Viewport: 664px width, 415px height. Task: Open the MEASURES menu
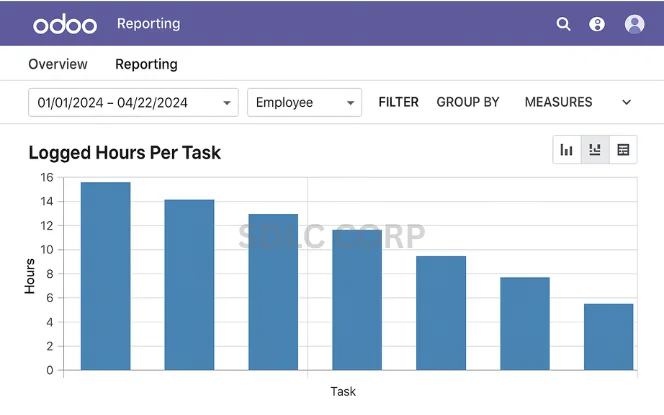point(559,102)
